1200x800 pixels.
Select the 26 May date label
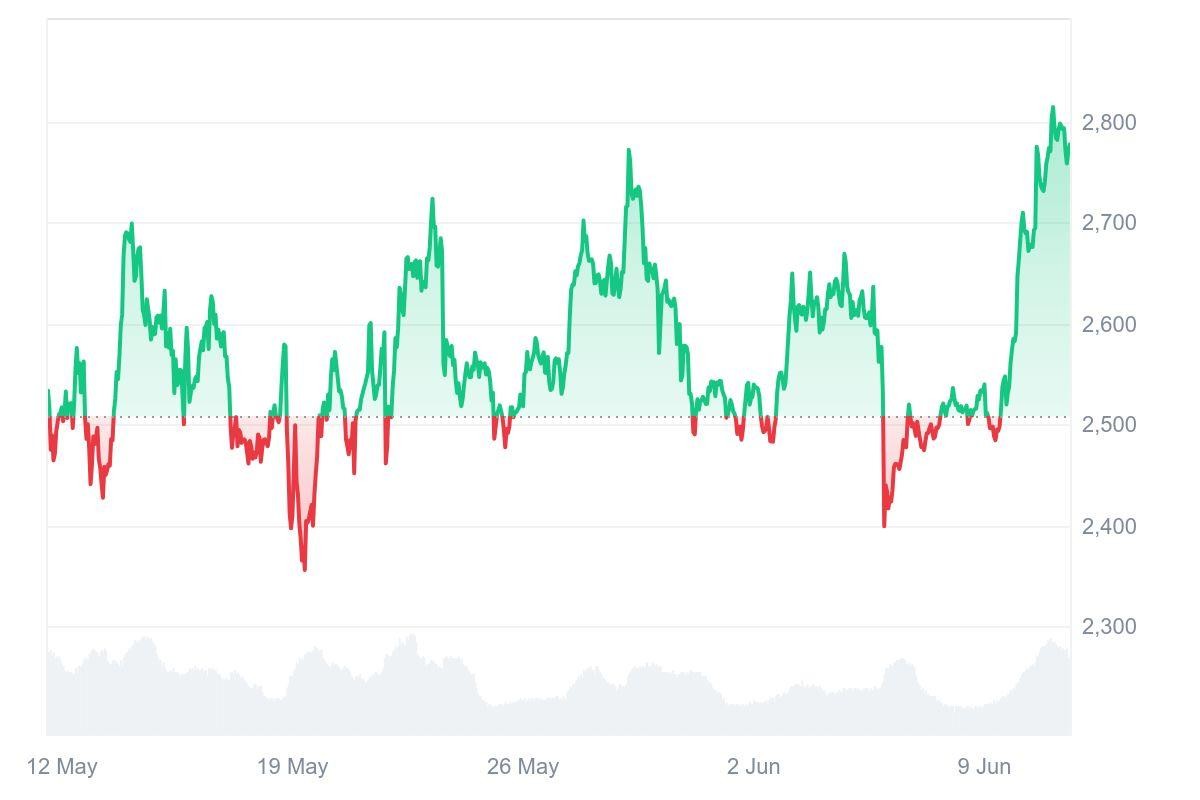point(522,767)
